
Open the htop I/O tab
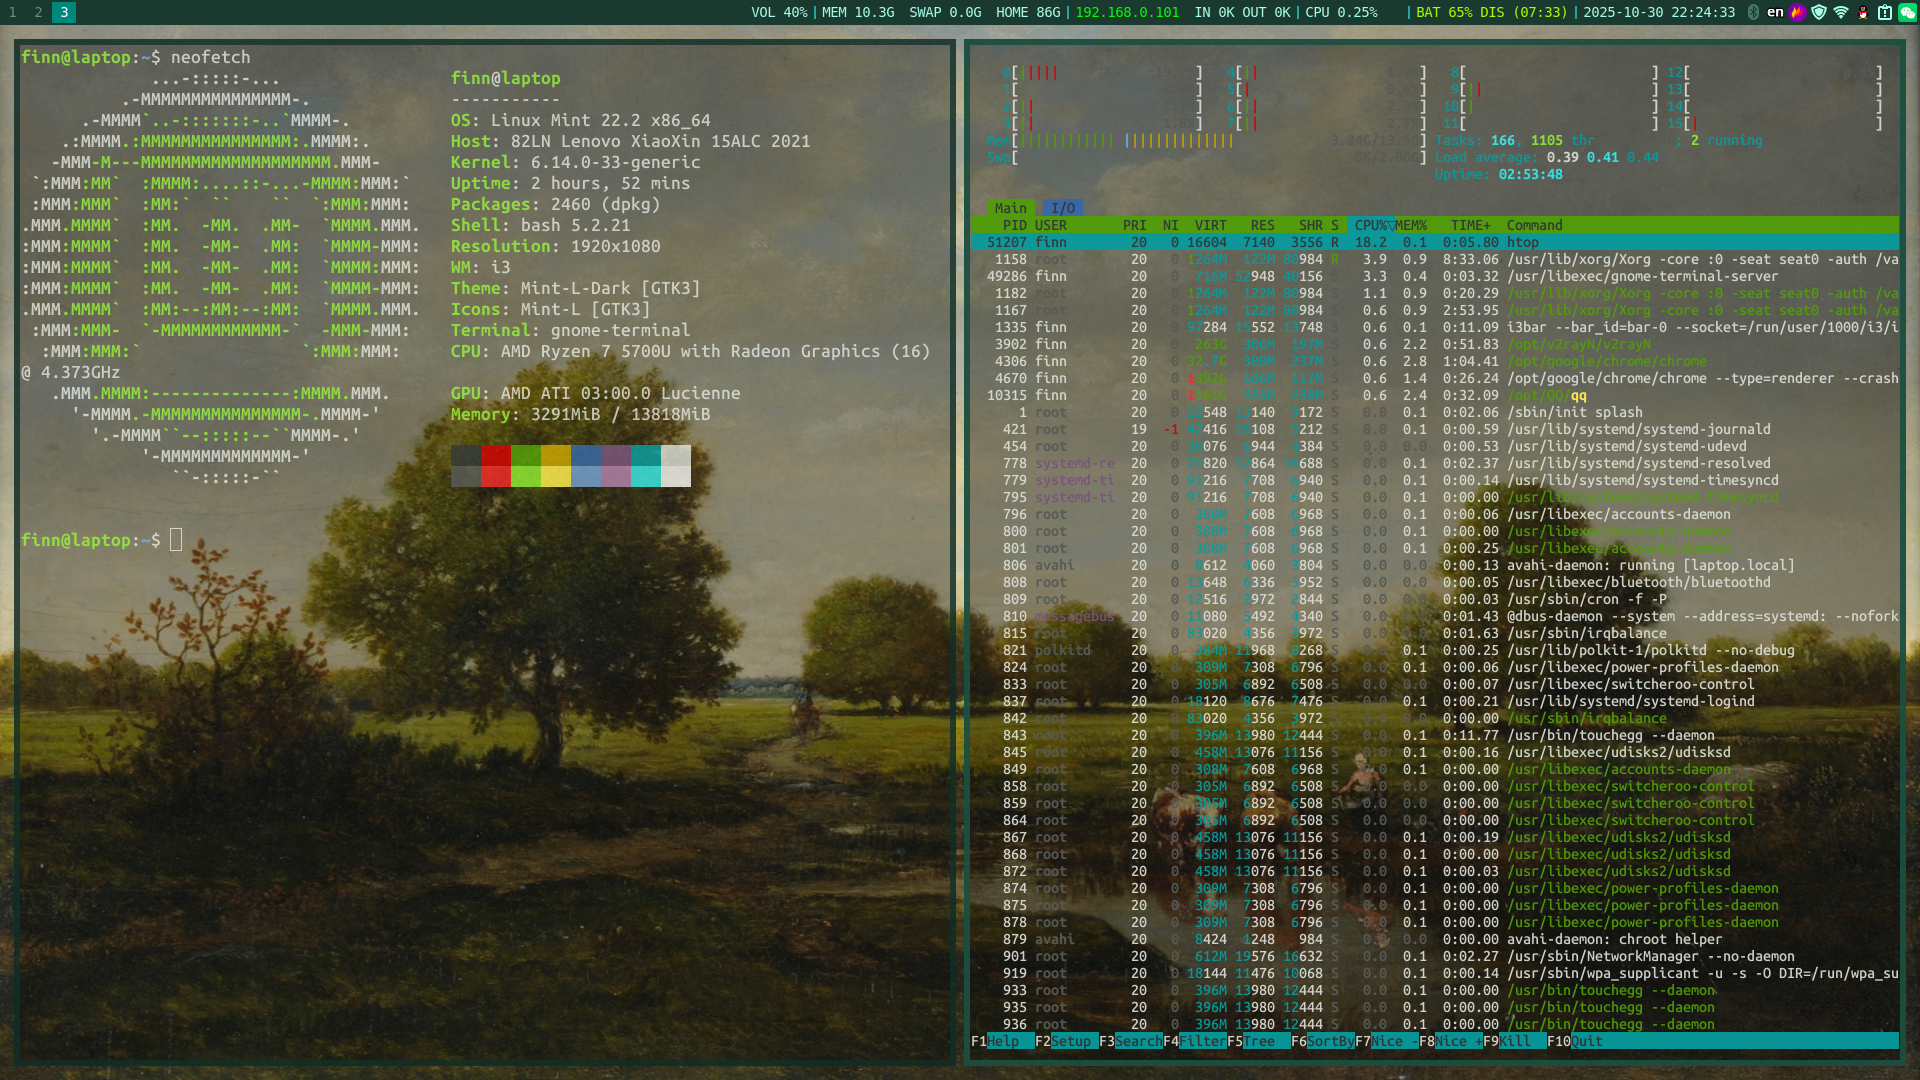[1062, 208]
